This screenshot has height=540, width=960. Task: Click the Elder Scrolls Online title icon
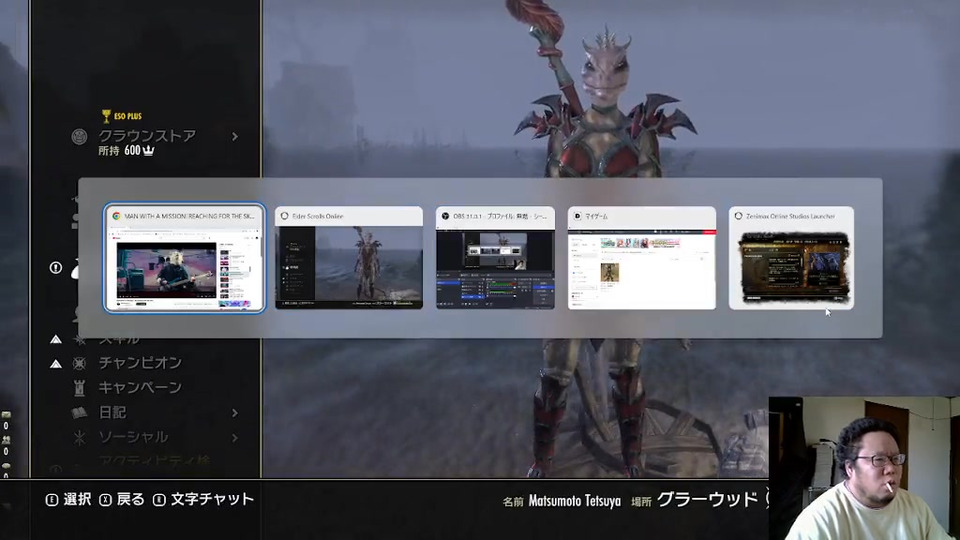[285, 216]
